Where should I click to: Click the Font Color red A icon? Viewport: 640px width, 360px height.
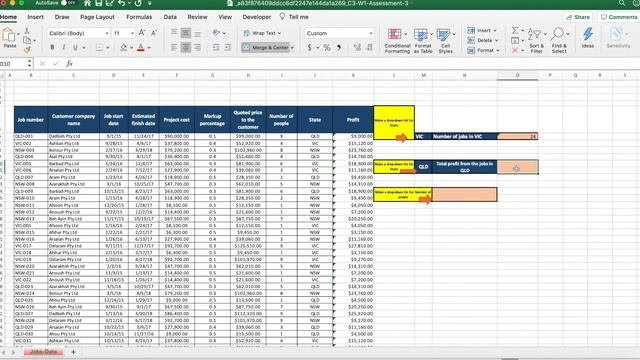click(x=141, y=48)
